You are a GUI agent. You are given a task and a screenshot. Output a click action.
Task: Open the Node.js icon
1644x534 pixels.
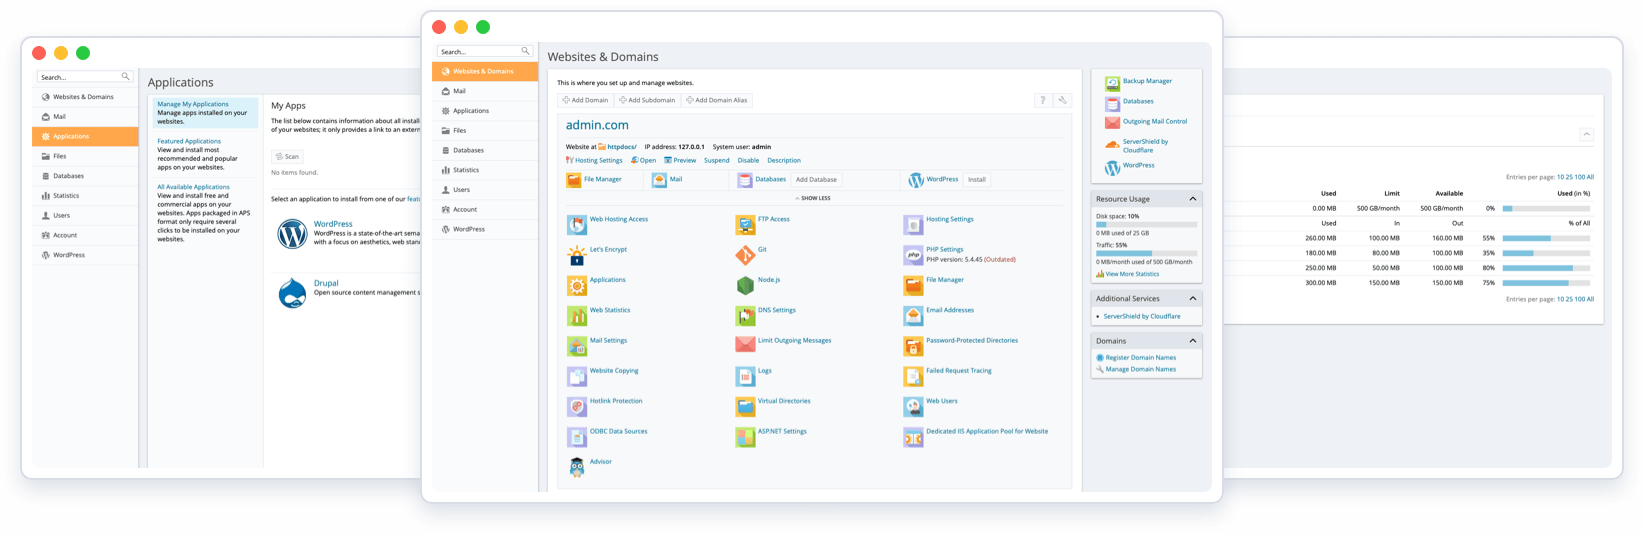click(x=745, y=286)
